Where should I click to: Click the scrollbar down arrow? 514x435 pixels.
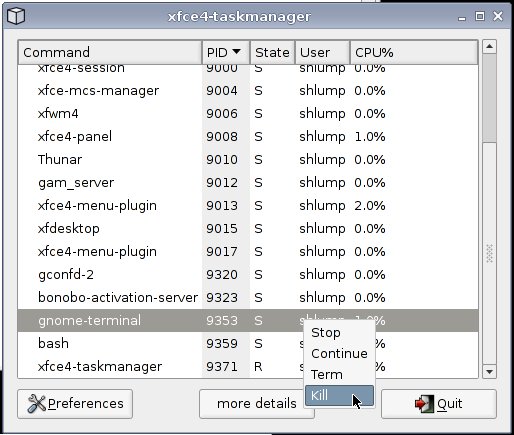click(x=489, y=371)
